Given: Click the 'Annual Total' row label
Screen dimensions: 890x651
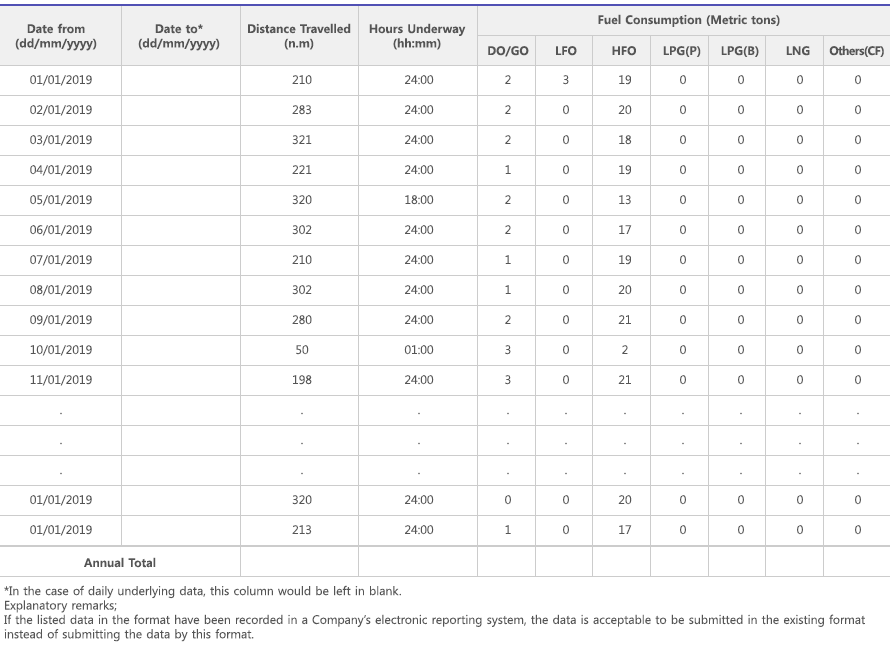Looking at the screenshot, I should click(120, 563).
